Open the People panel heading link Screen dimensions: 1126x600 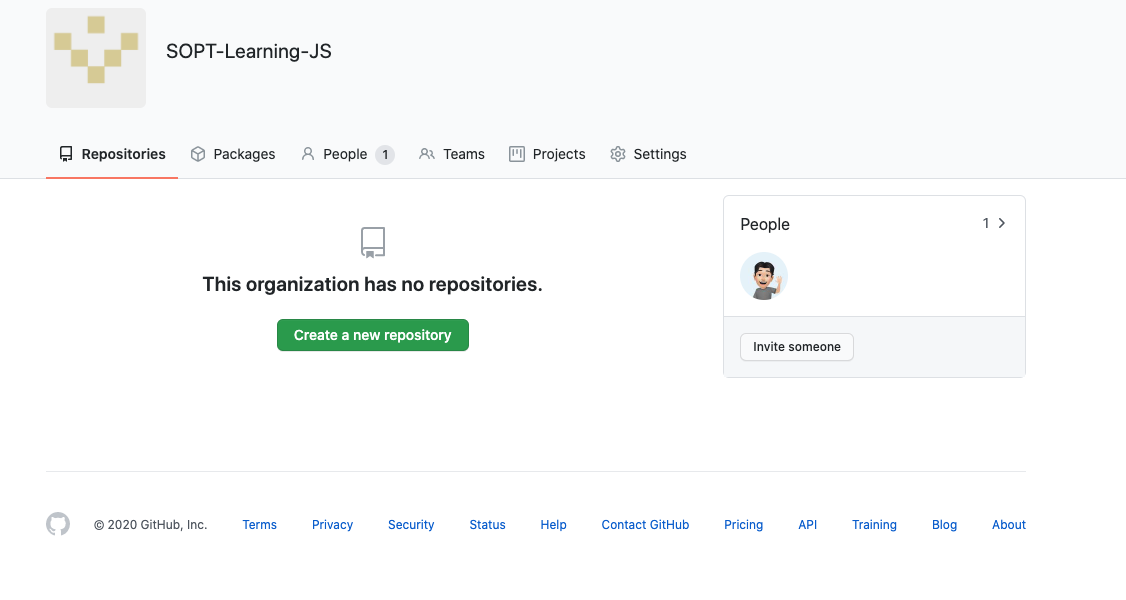[x=765, y=225]
